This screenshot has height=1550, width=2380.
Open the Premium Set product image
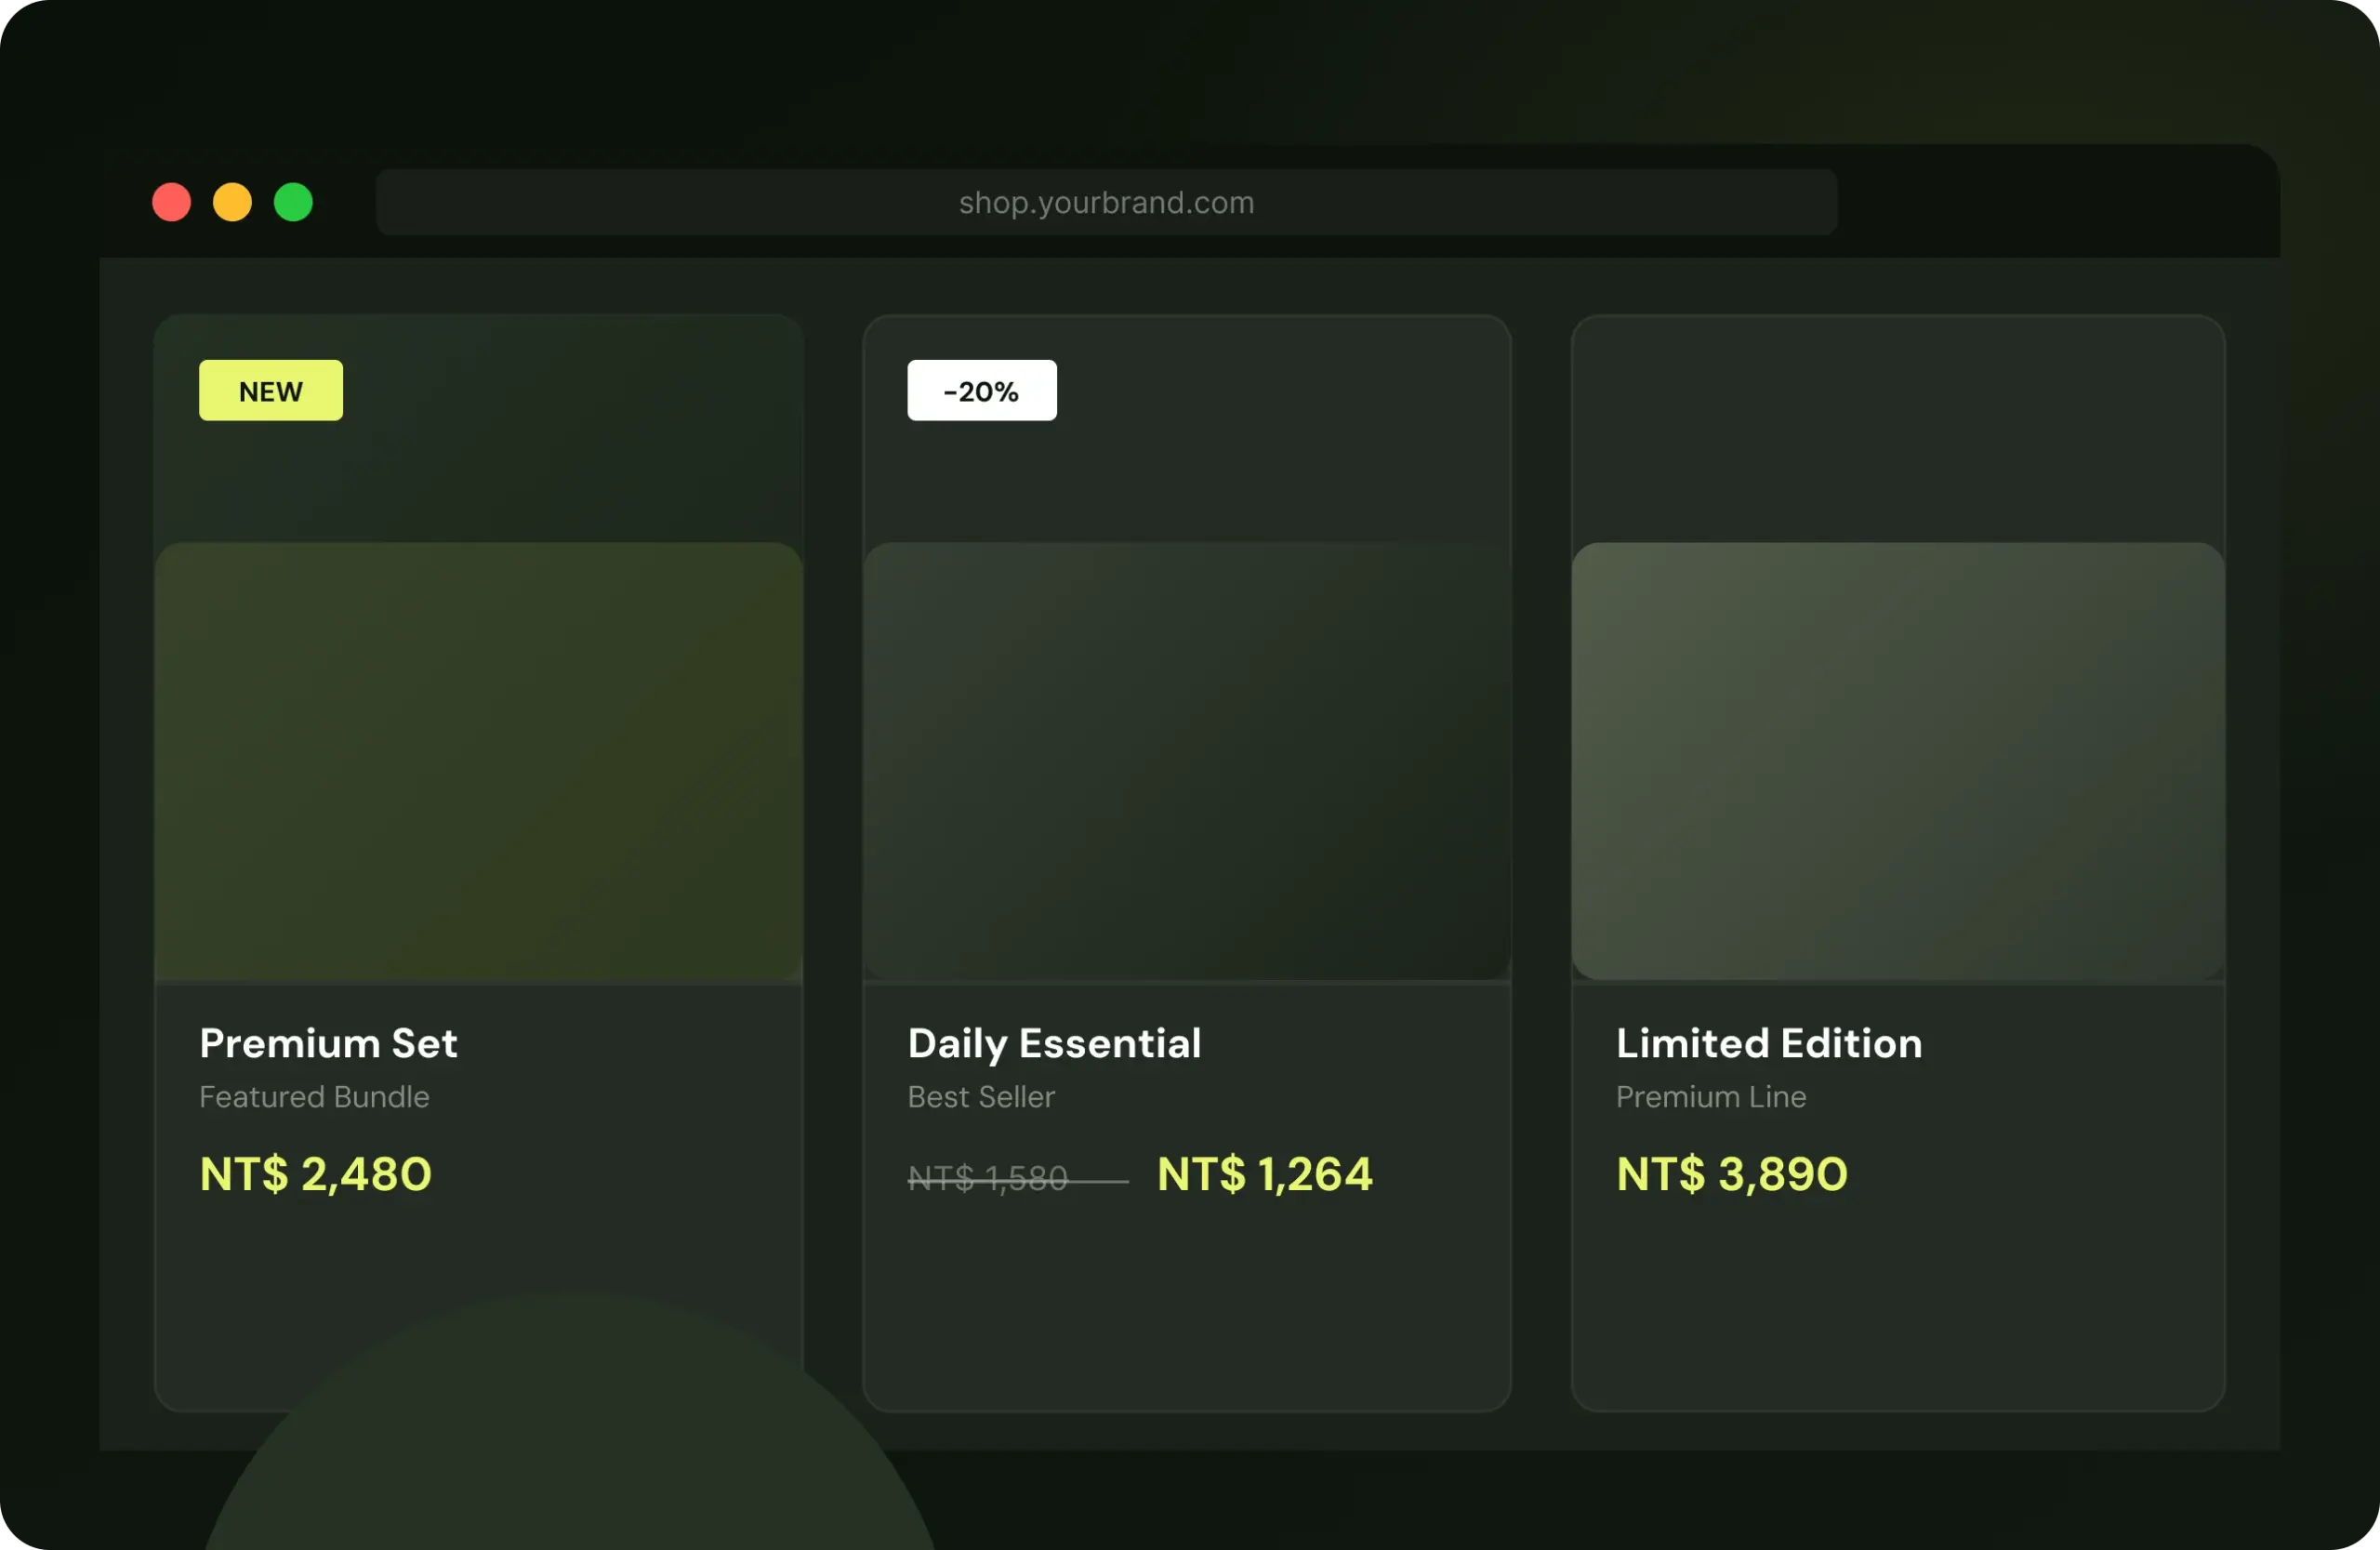[x=479, y=762]
